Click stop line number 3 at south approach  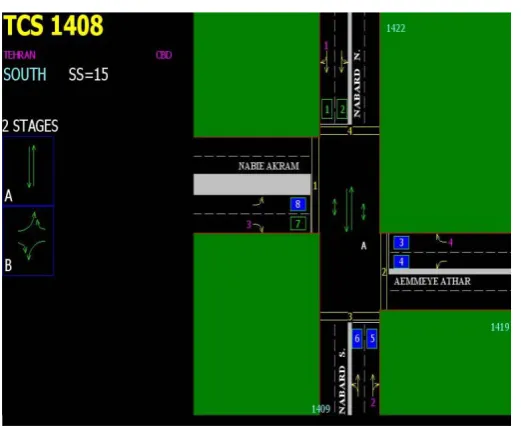[350, 317]
